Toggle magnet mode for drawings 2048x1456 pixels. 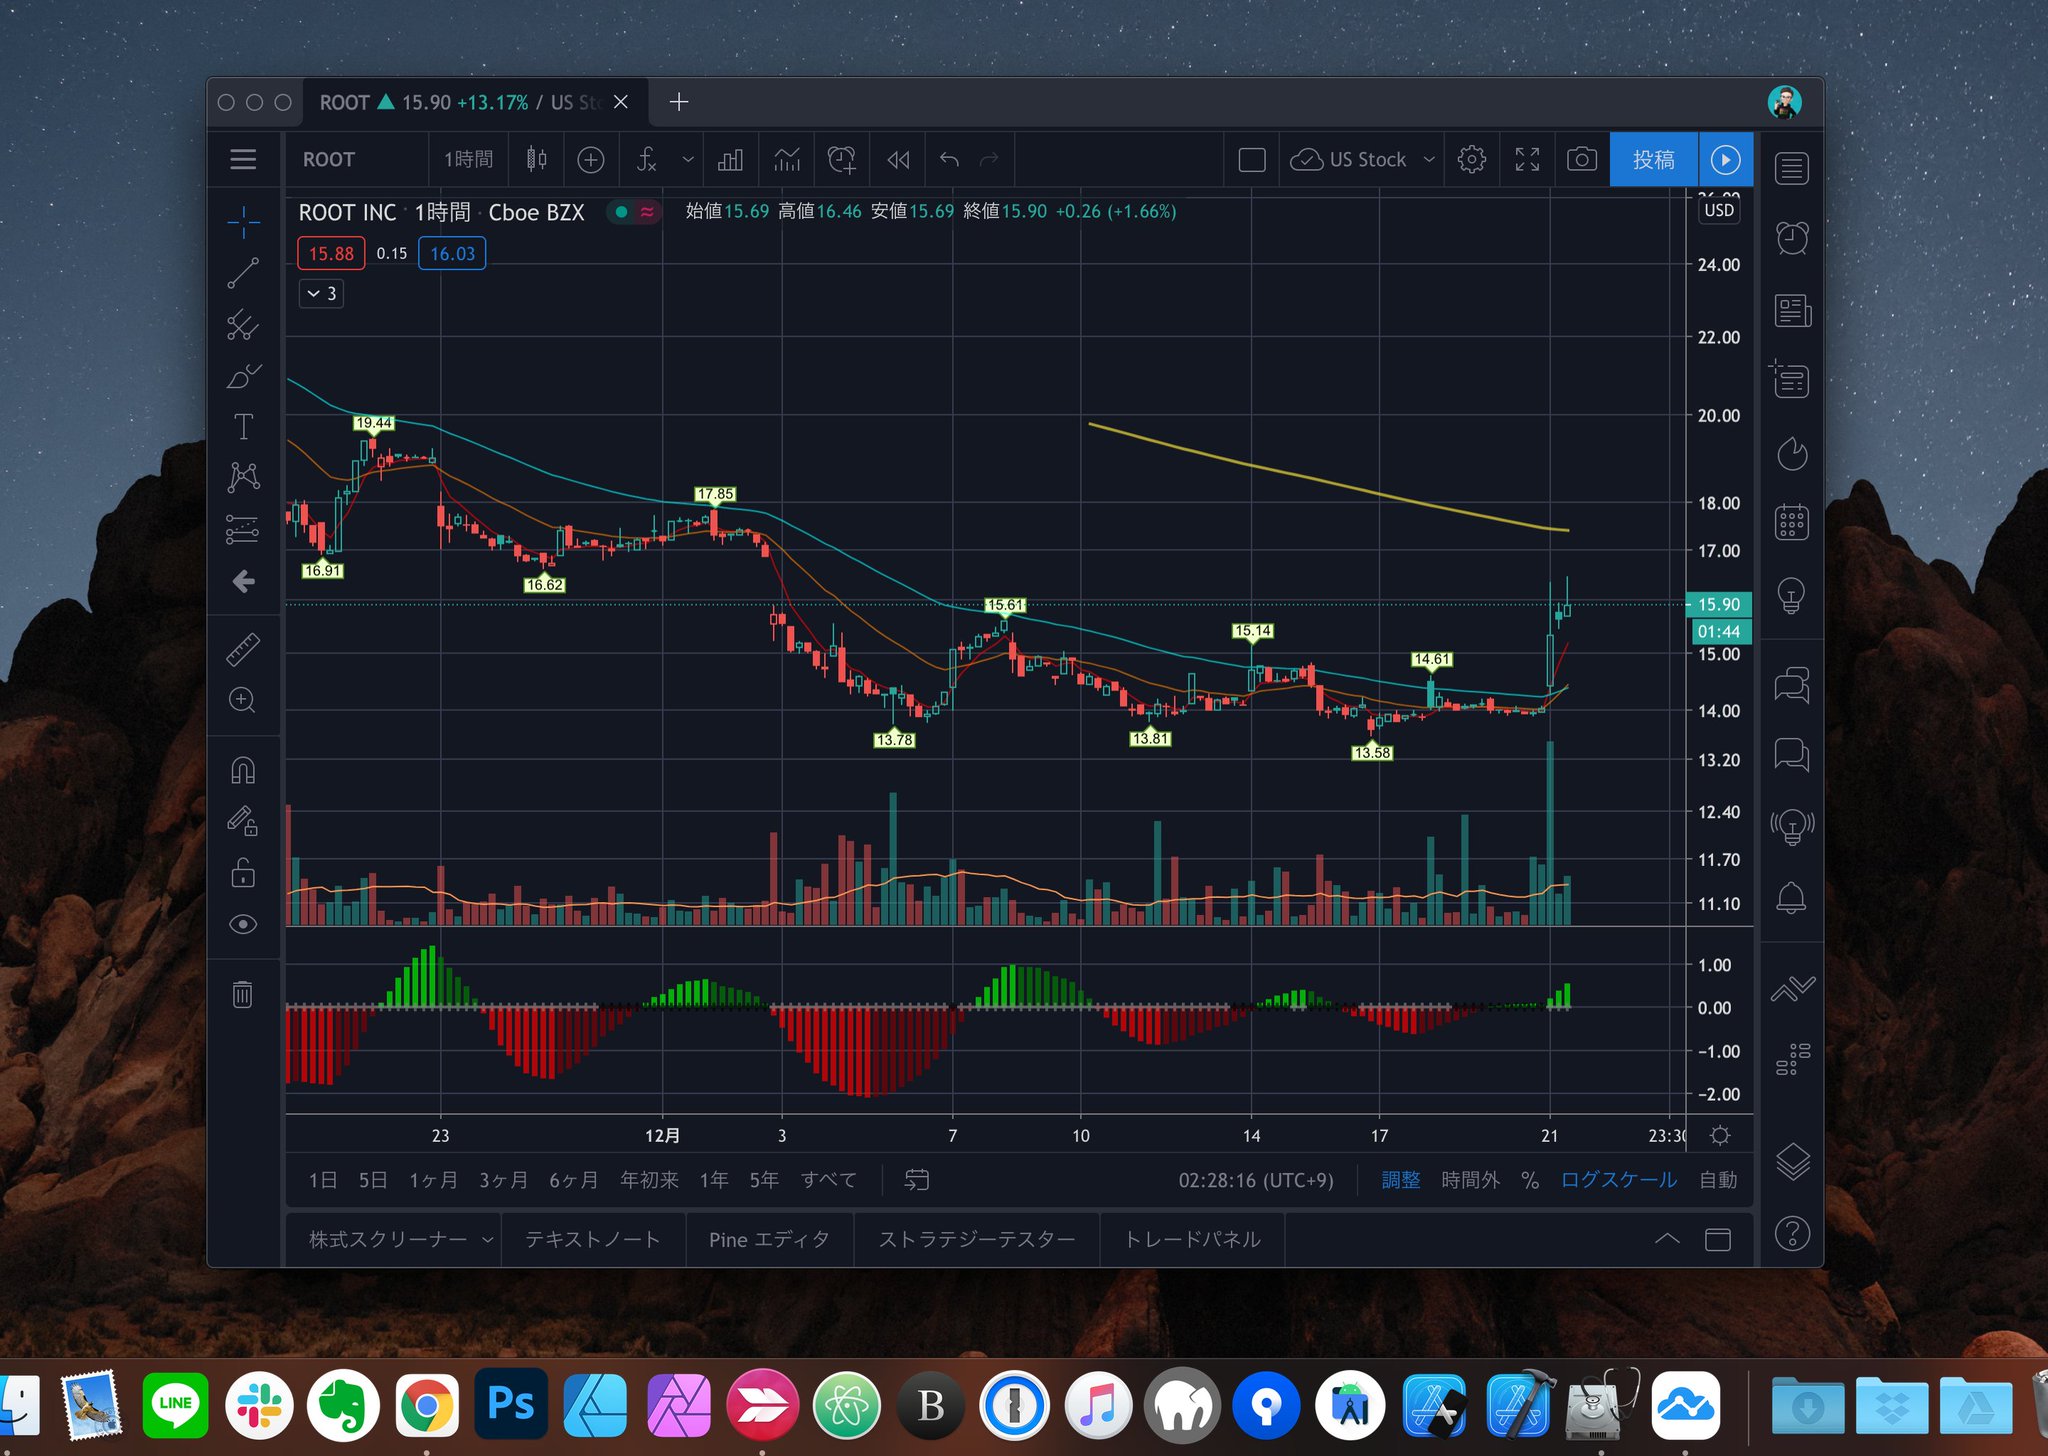point(243,770)
